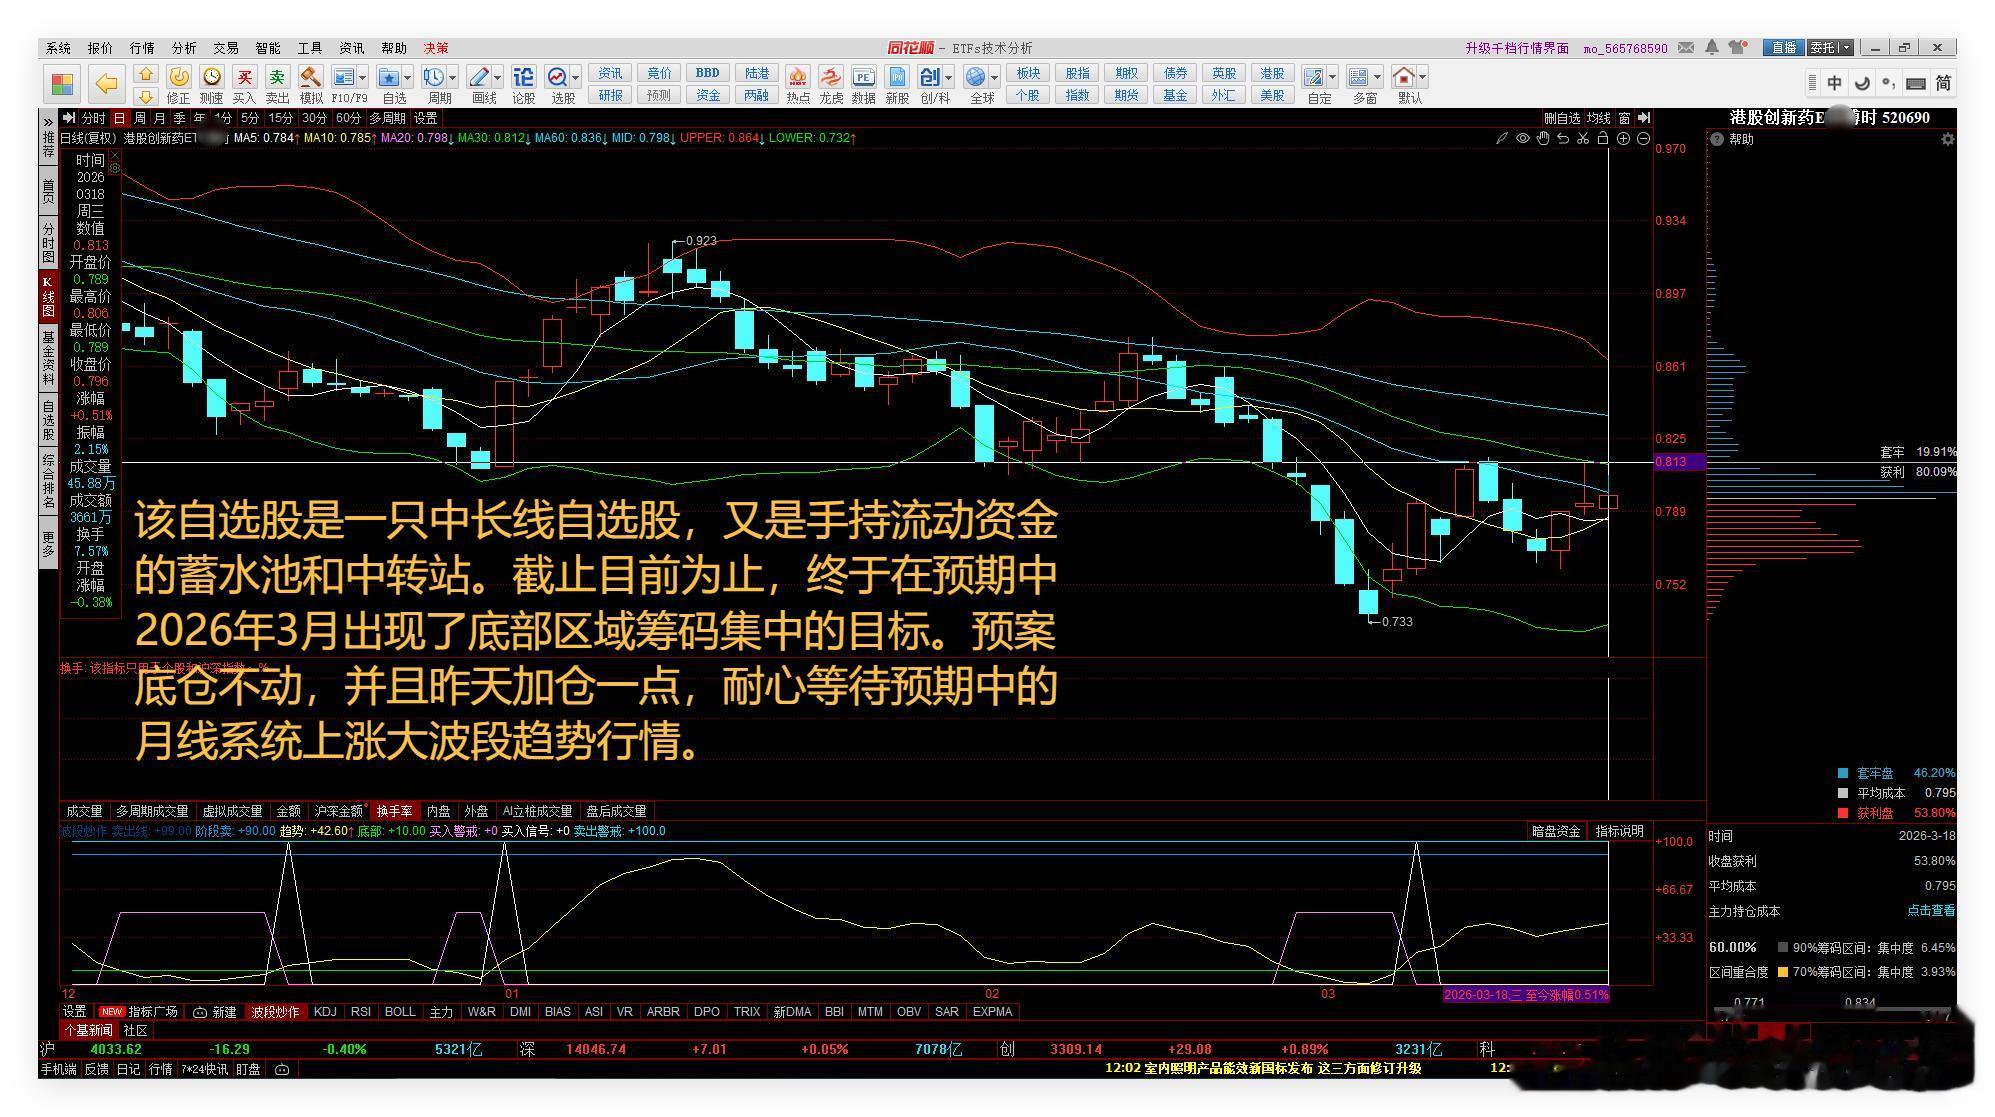Click the 指标说明 button
The width and height of the screenshot is (1995, 1117).
pyautogui.click(x=1619, y=831)
